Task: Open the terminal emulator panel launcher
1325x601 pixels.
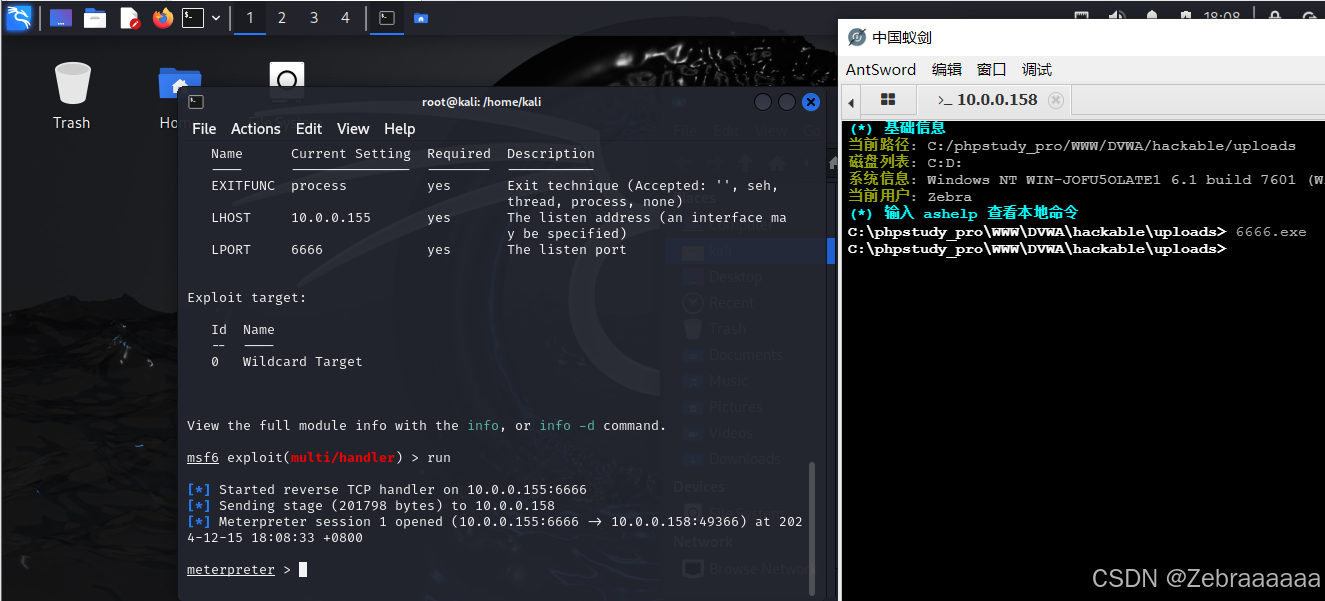Action: click(x=193, y=18)
